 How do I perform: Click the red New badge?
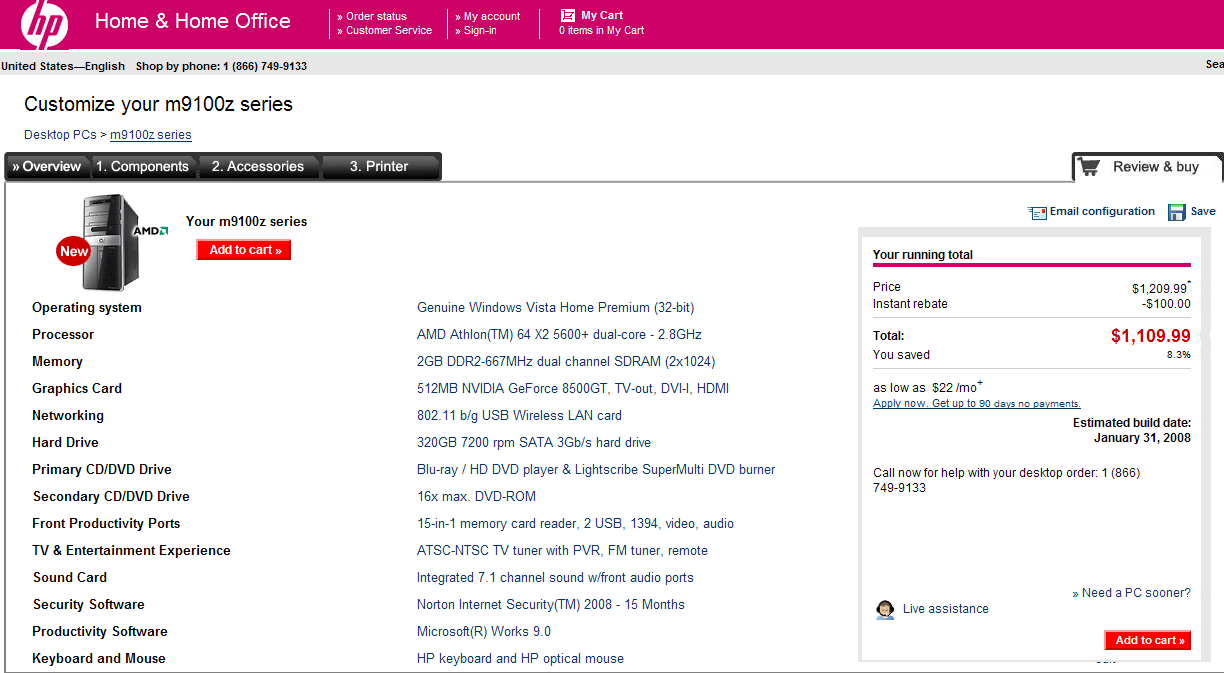[73, 251]
